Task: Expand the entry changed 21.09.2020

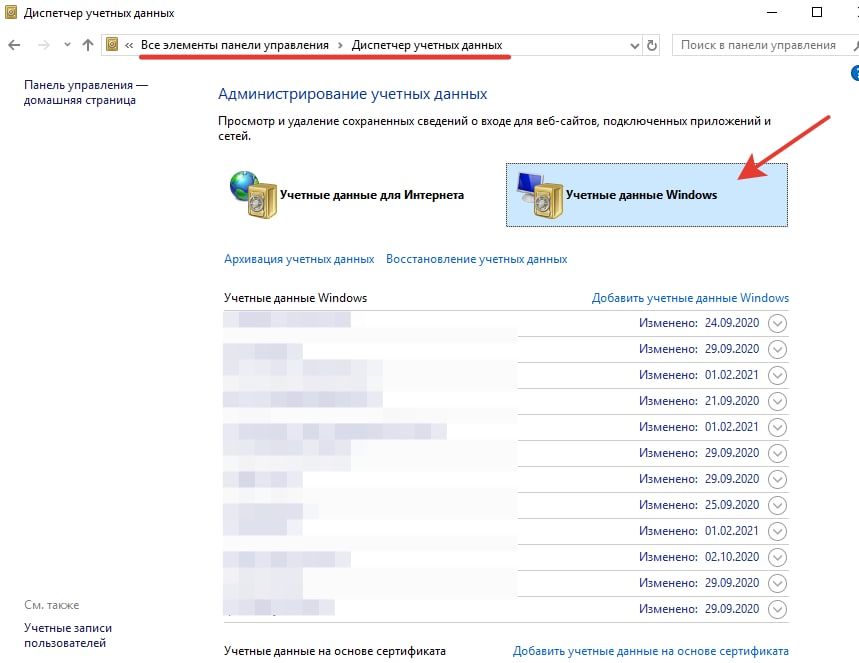Action: point(777,401)
